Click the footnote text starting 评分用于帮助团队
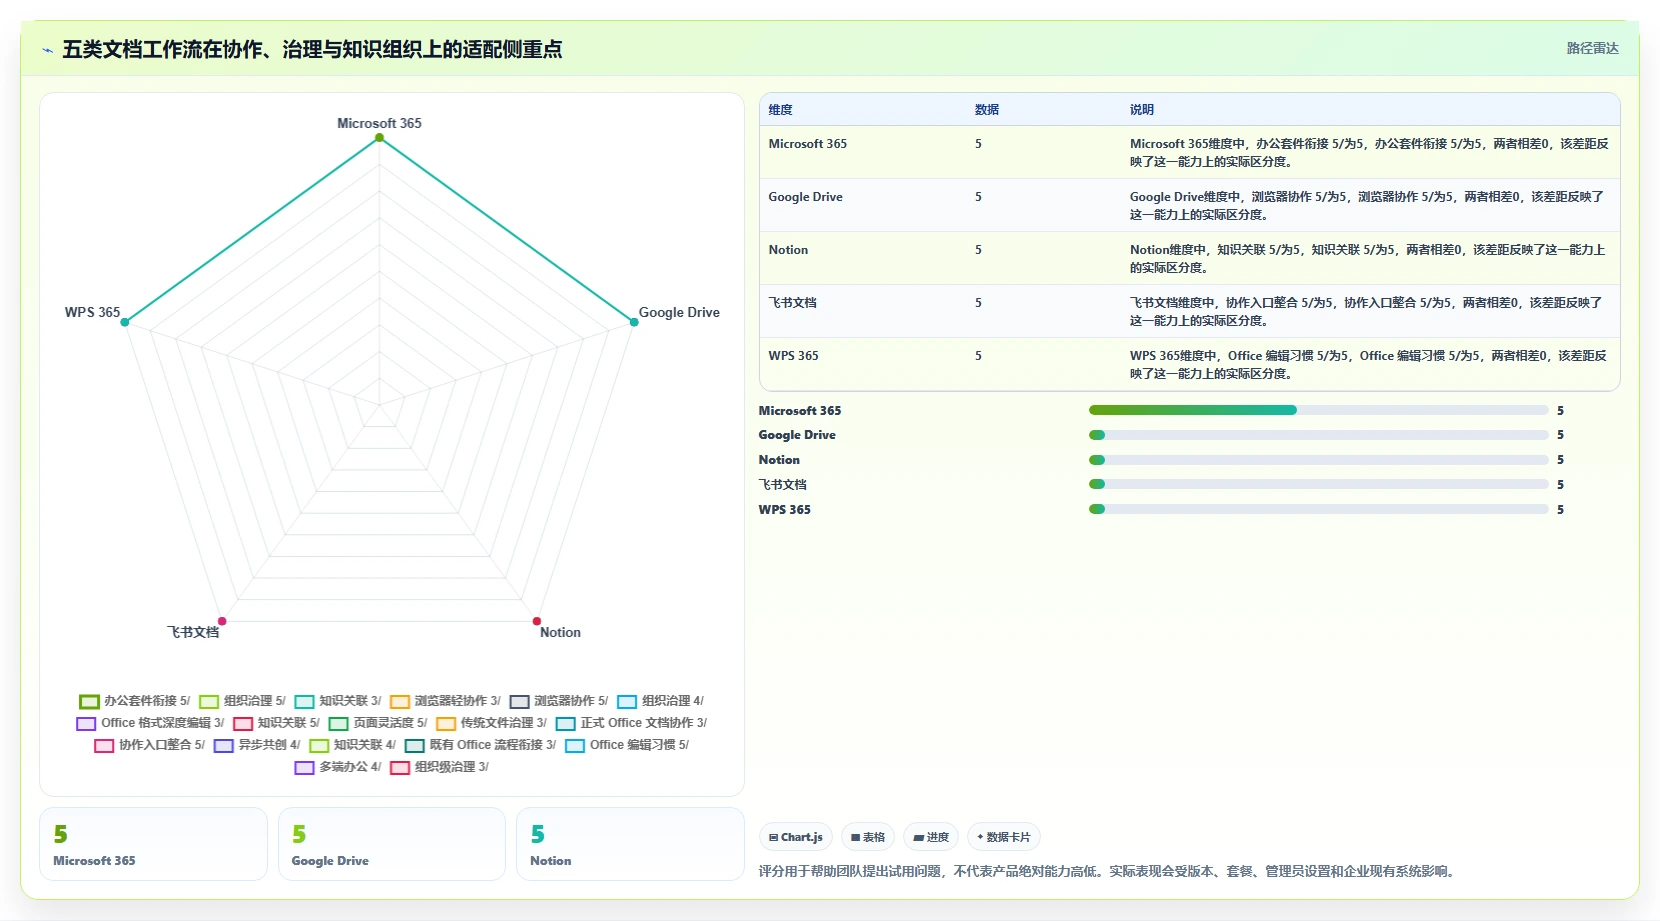 [1106, 871]
